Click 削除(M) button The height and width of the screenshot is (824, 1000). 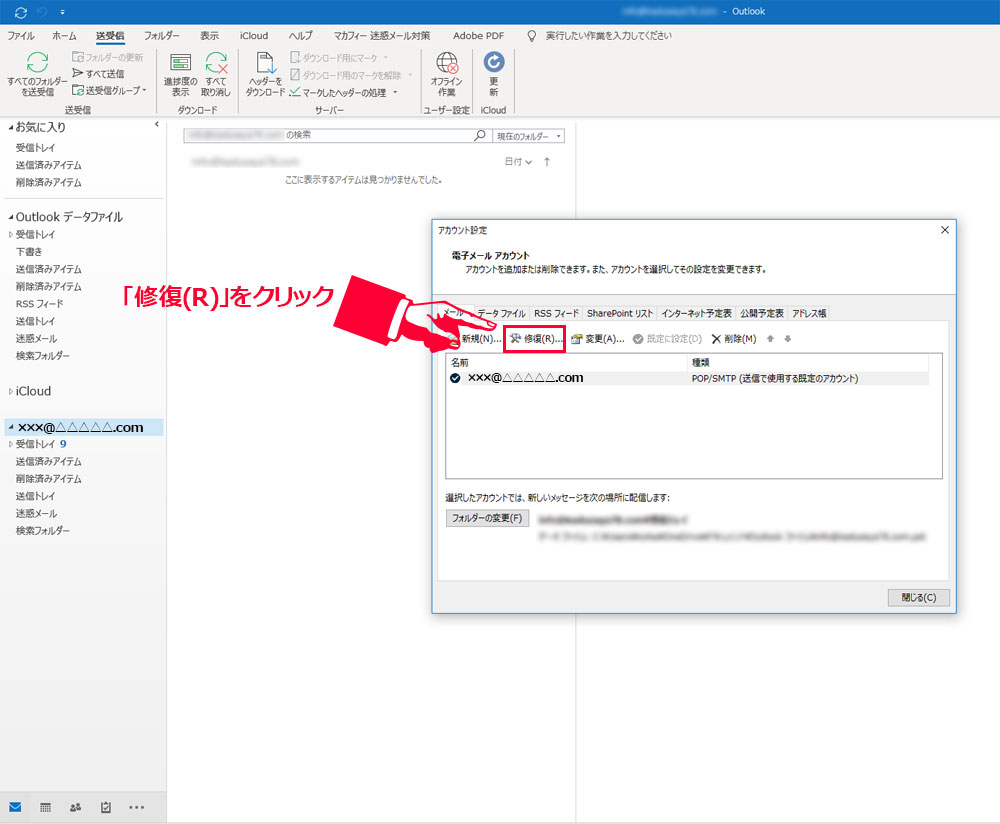[x=734, y=339]
